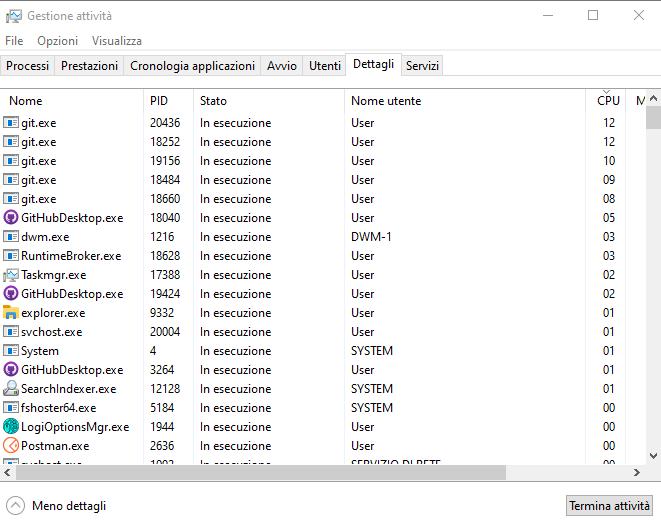Select the DWM-1 user name cell
661x529 pixels.
tap(371, 236)
